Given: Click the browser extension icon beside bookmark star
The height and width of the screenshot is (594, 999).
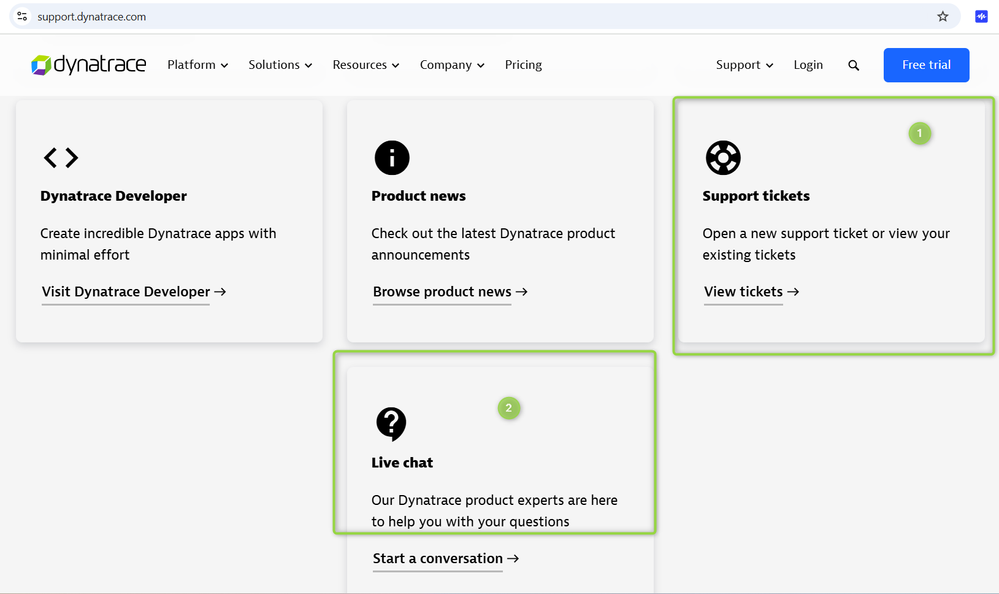Looking at the screenshot, I should tap(981, 16).
